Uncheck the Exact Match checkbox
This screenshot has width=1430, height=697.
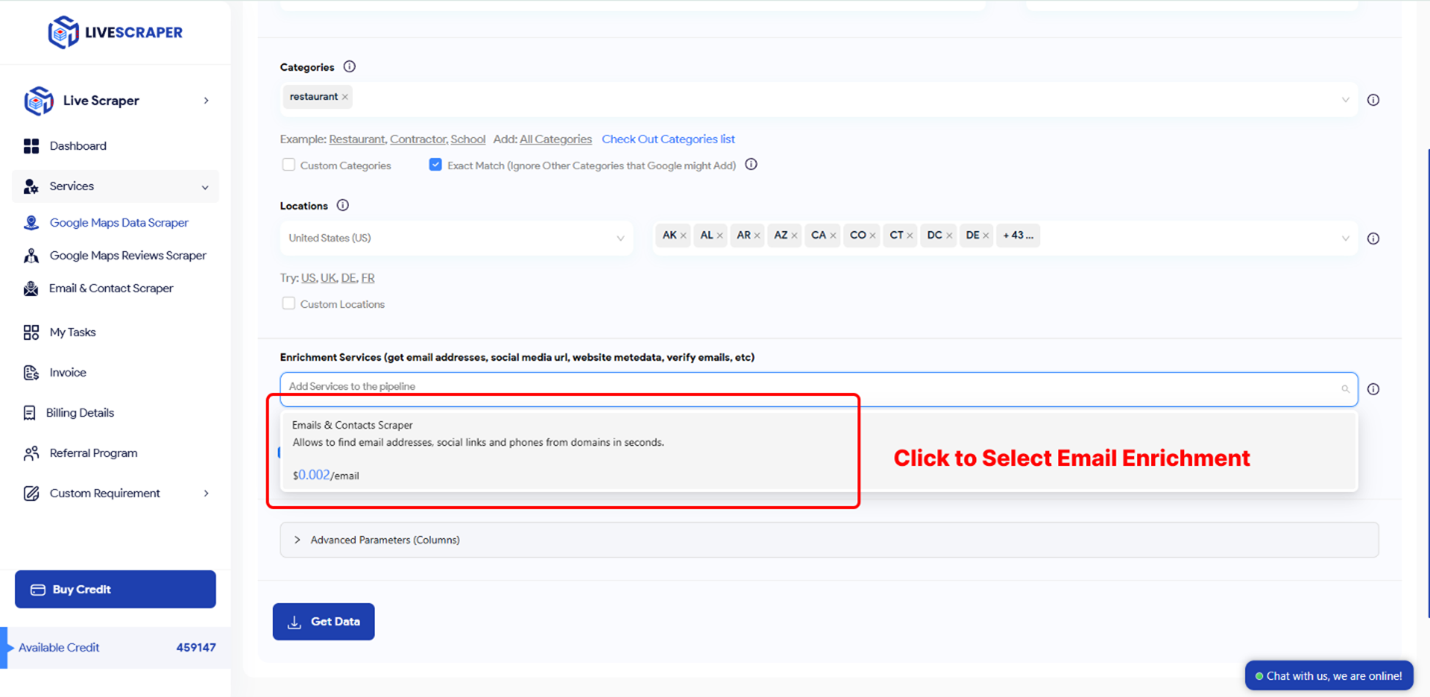pos(435,165)
